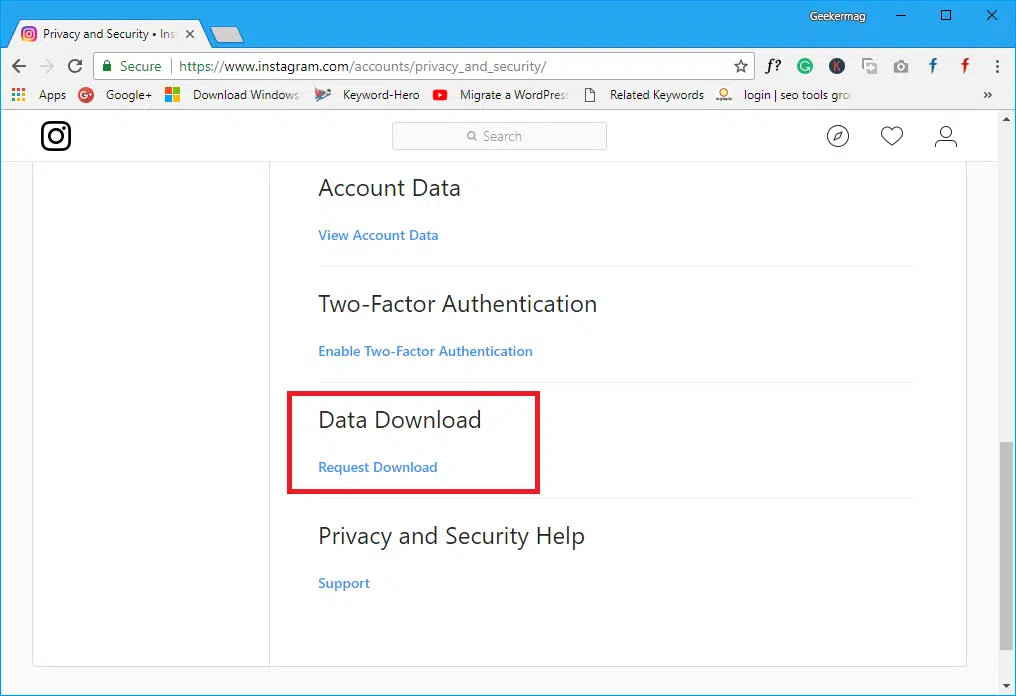Go back using the back arrow
The width and height of the screenshot is (1016, 696).
coord(18,66)
